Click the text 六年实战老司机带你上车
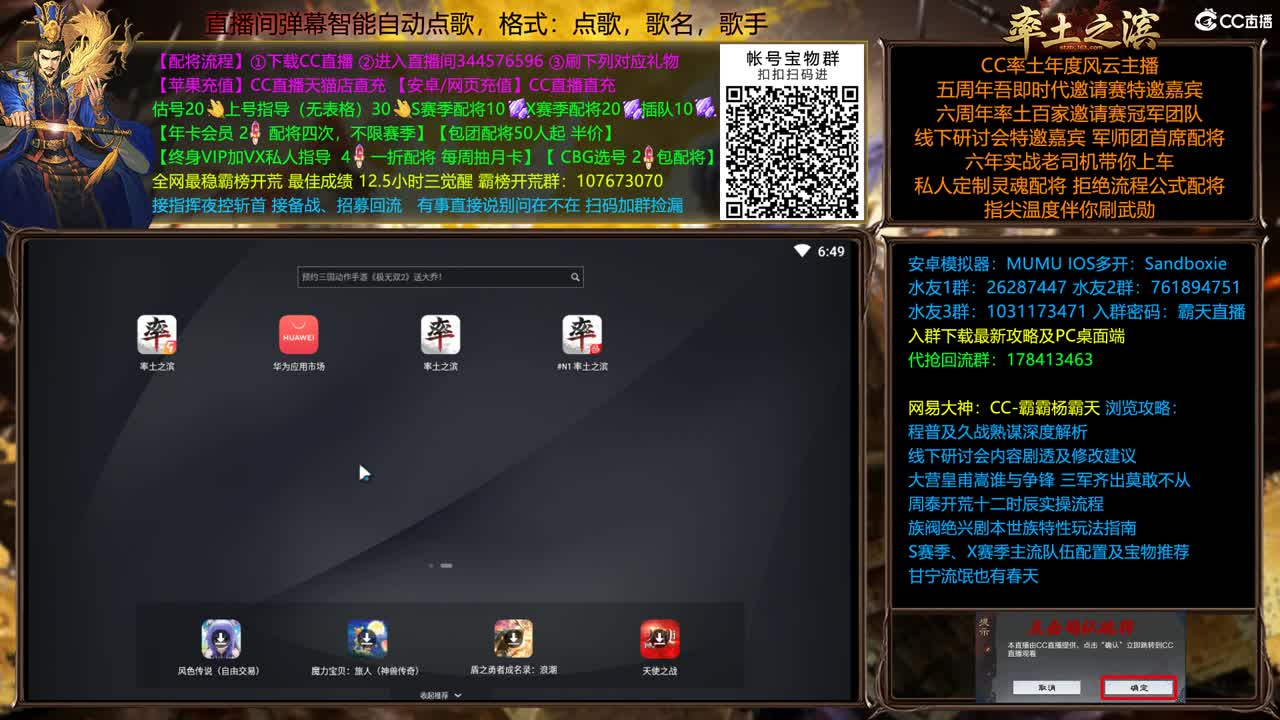The width and height of the screenshot is (1280, 720). click(x=1069, y=162)
